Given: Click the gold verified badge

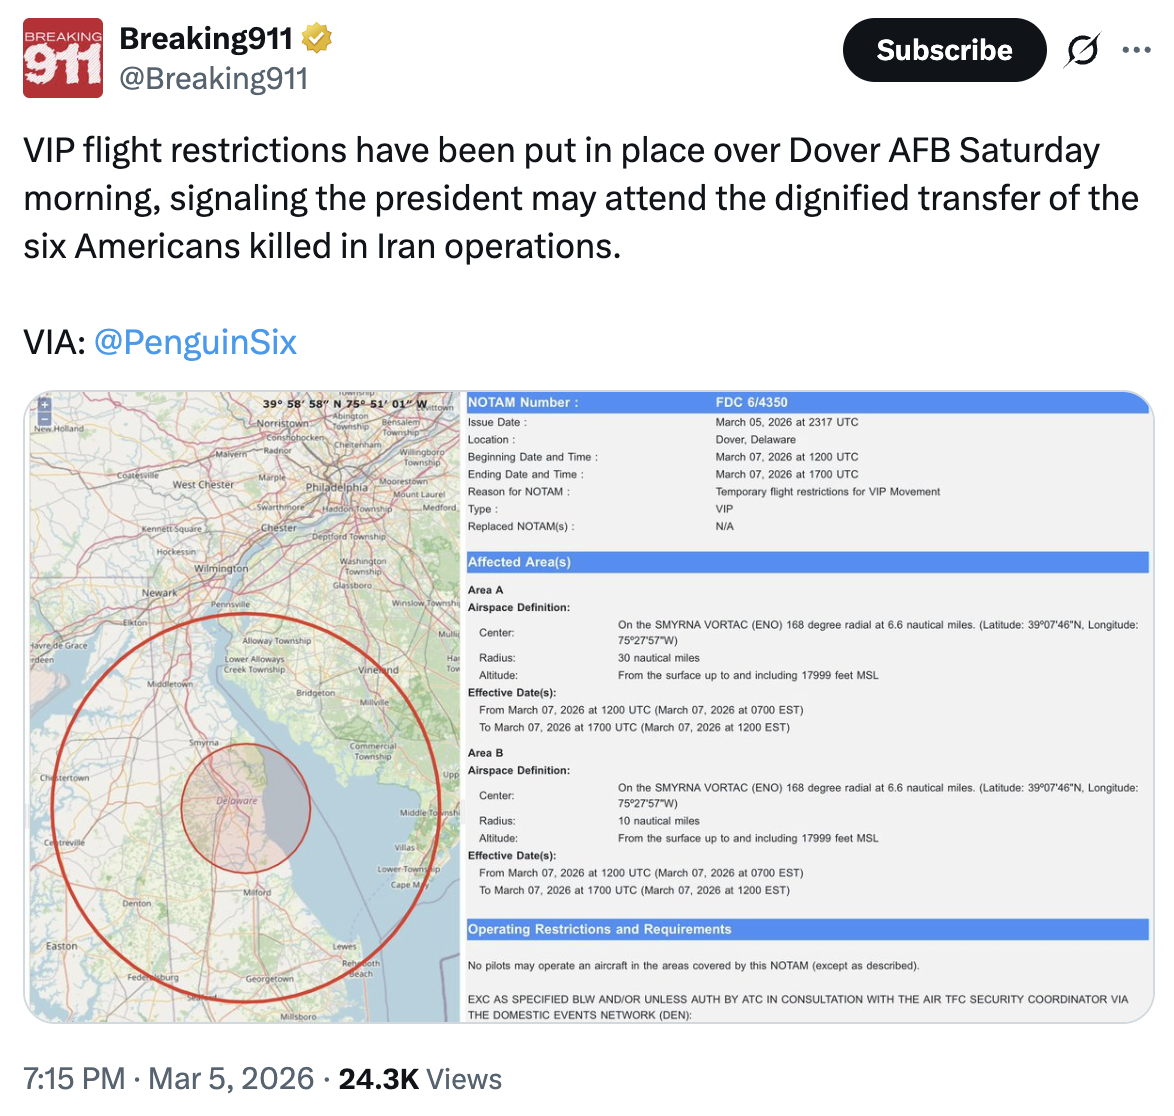Looking at the screenshot, I should pyautogui.click(x=317, y=39).
